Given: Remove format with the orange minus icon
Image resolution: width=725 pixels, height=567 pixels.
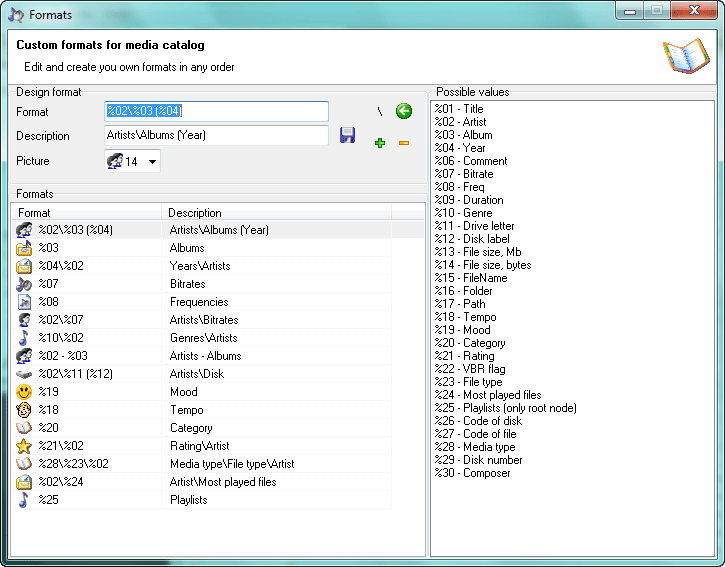Looking at the screenshot, I should click(404, 143).
